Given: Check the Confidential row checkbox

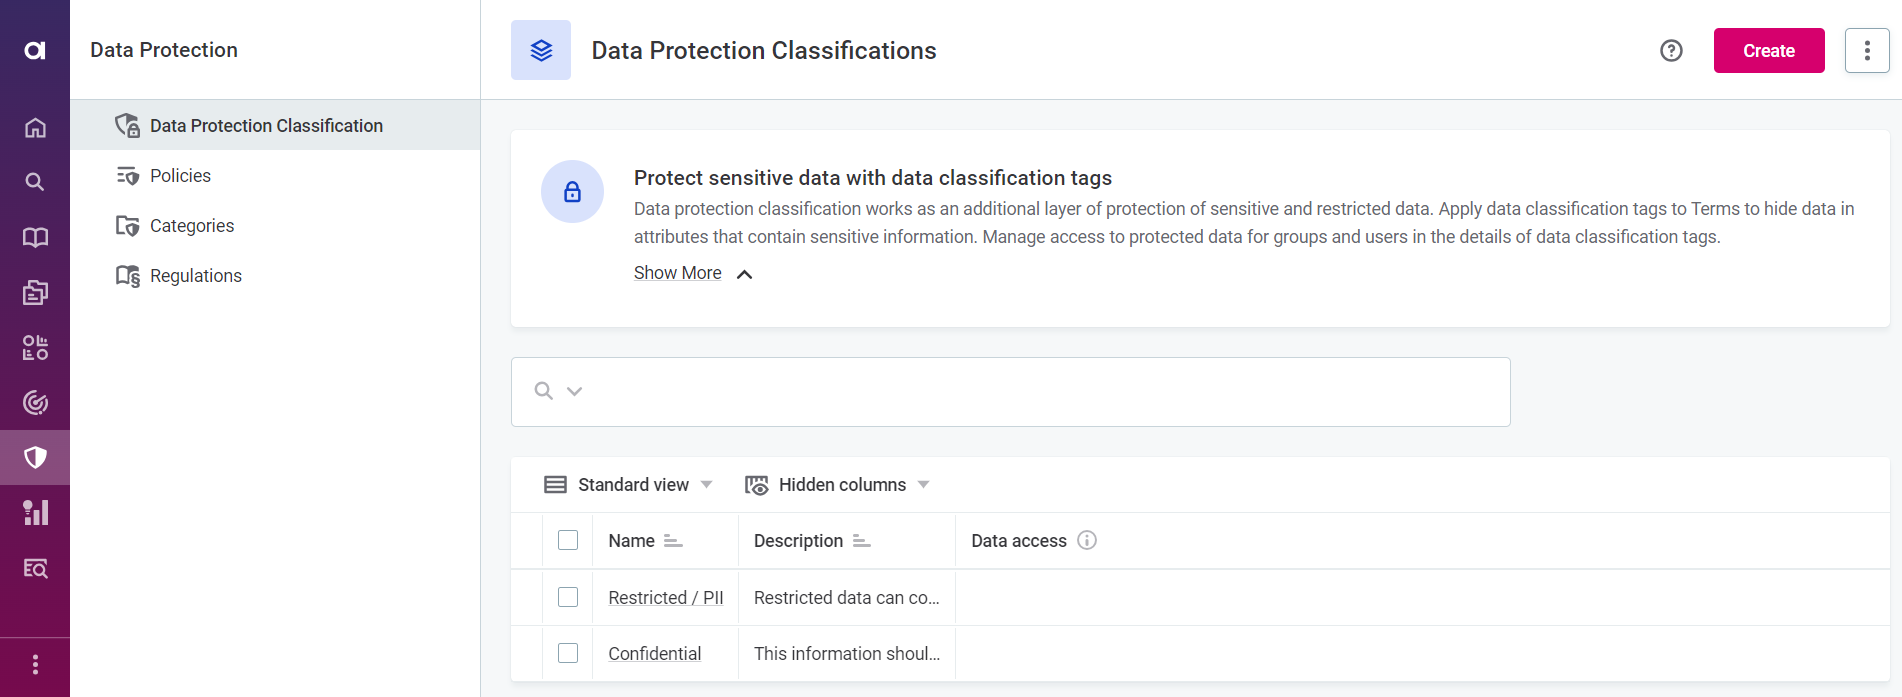Looking at the screenshot, I should point(568,653).
